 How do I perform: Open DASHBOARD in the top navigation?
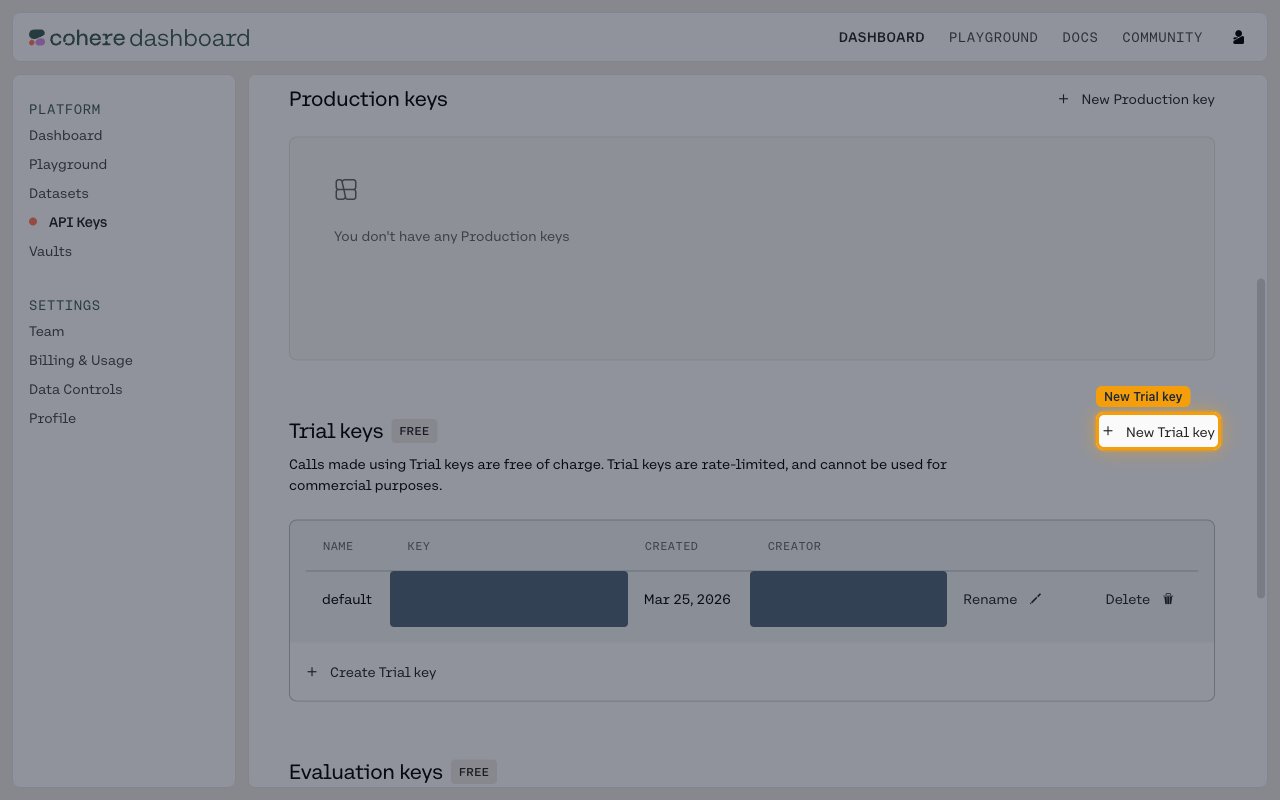click(881, 37)
